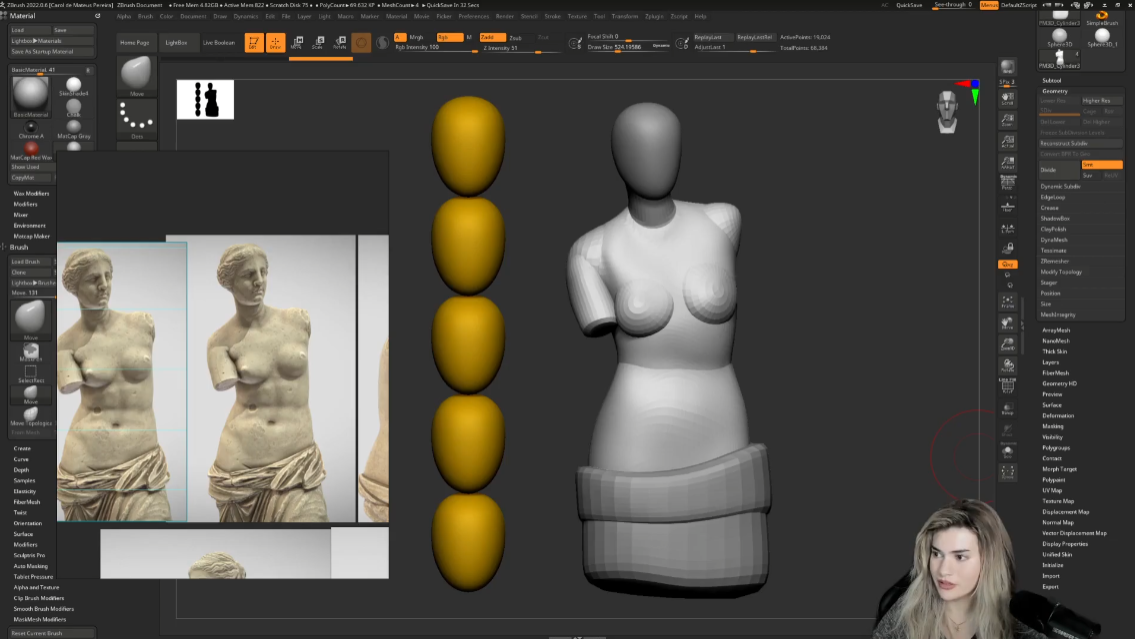Select the MatCap Red Wax material
This screenshot has width=1135, height=639.
tap(30, 151)
